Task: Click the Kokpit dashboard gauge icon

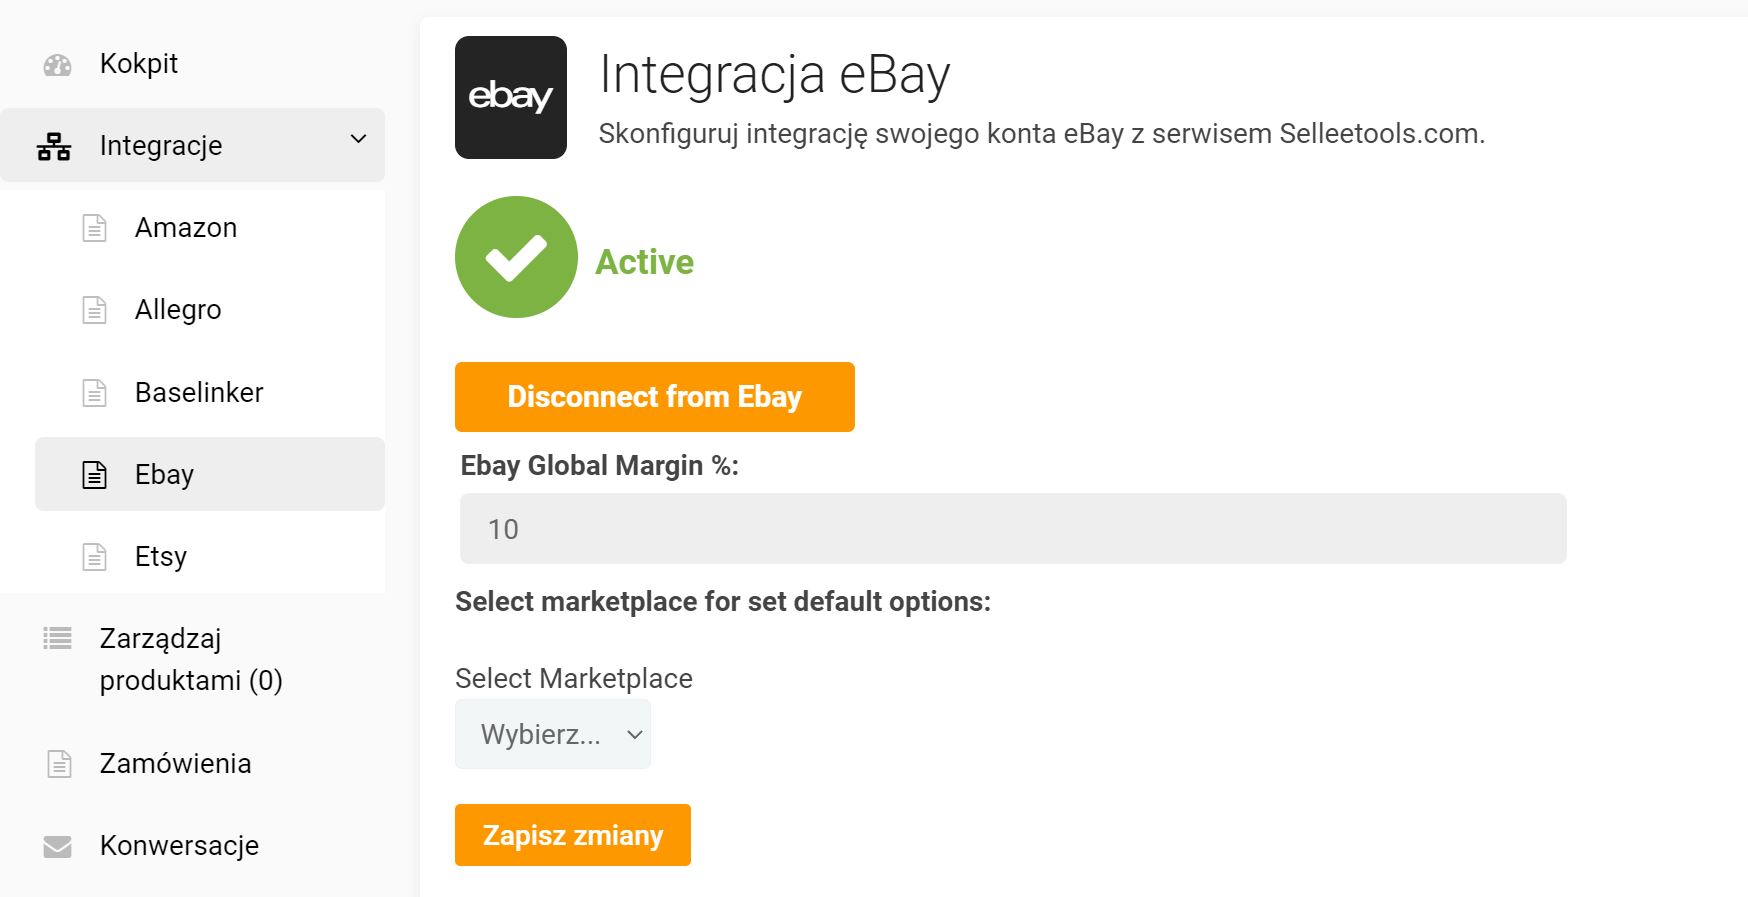Action: pyautogui.click(x=57, y=65)
